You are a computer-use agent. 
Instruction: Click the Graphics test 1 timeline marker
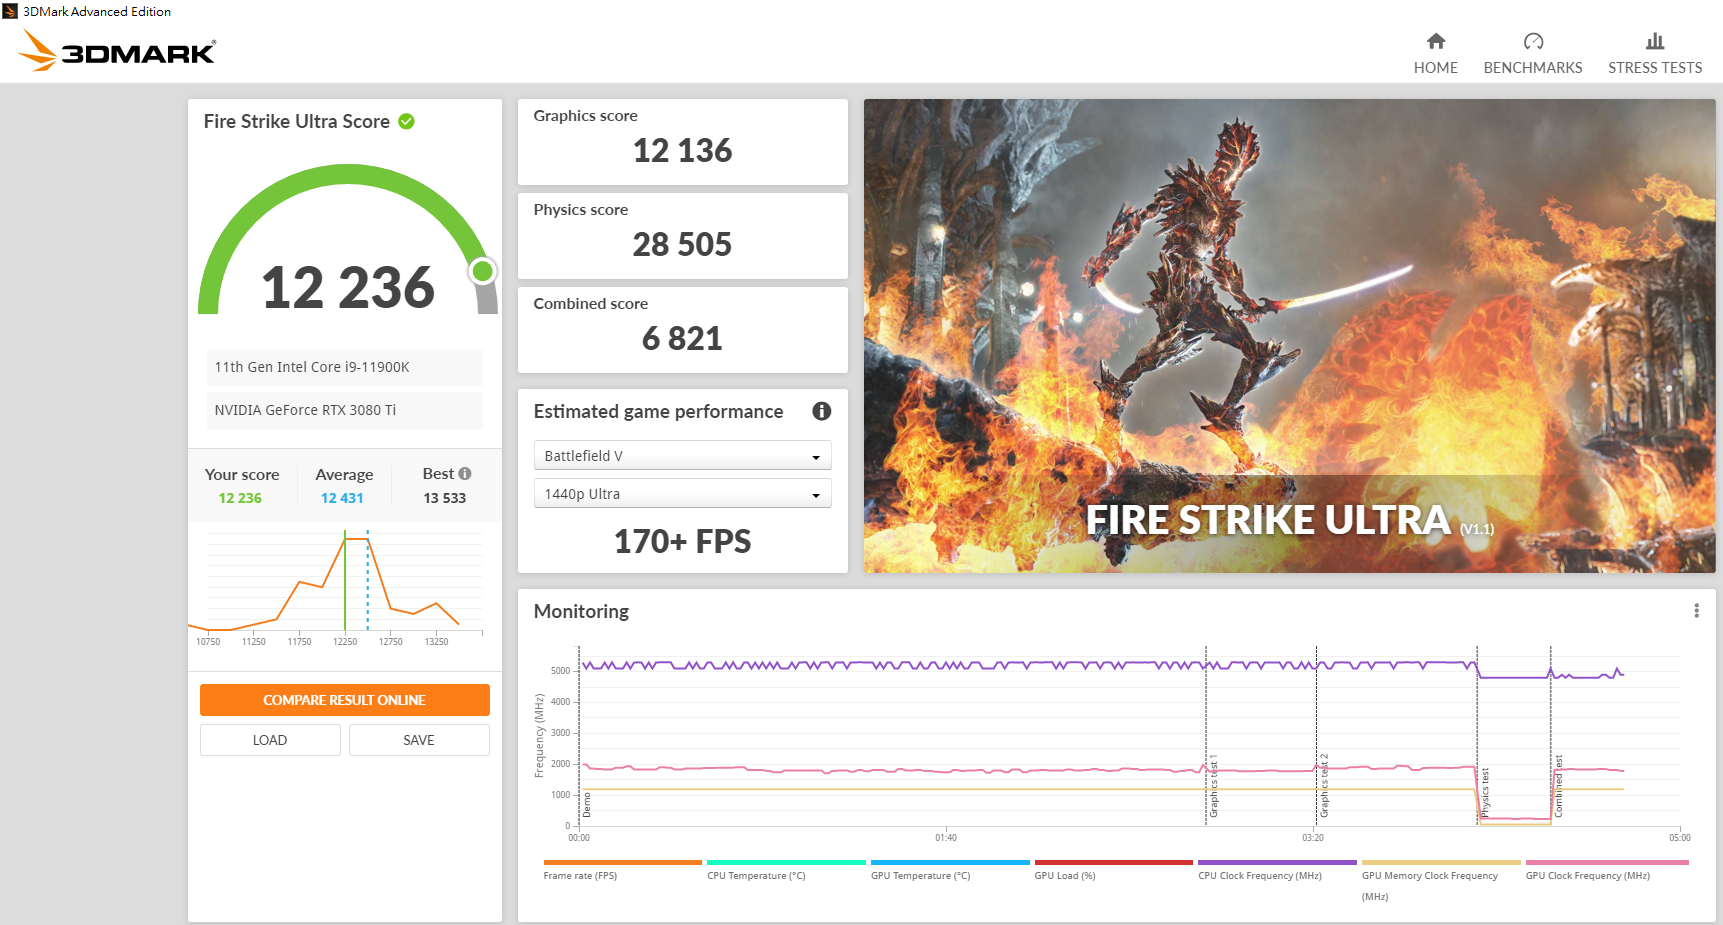pos(1213,788)
